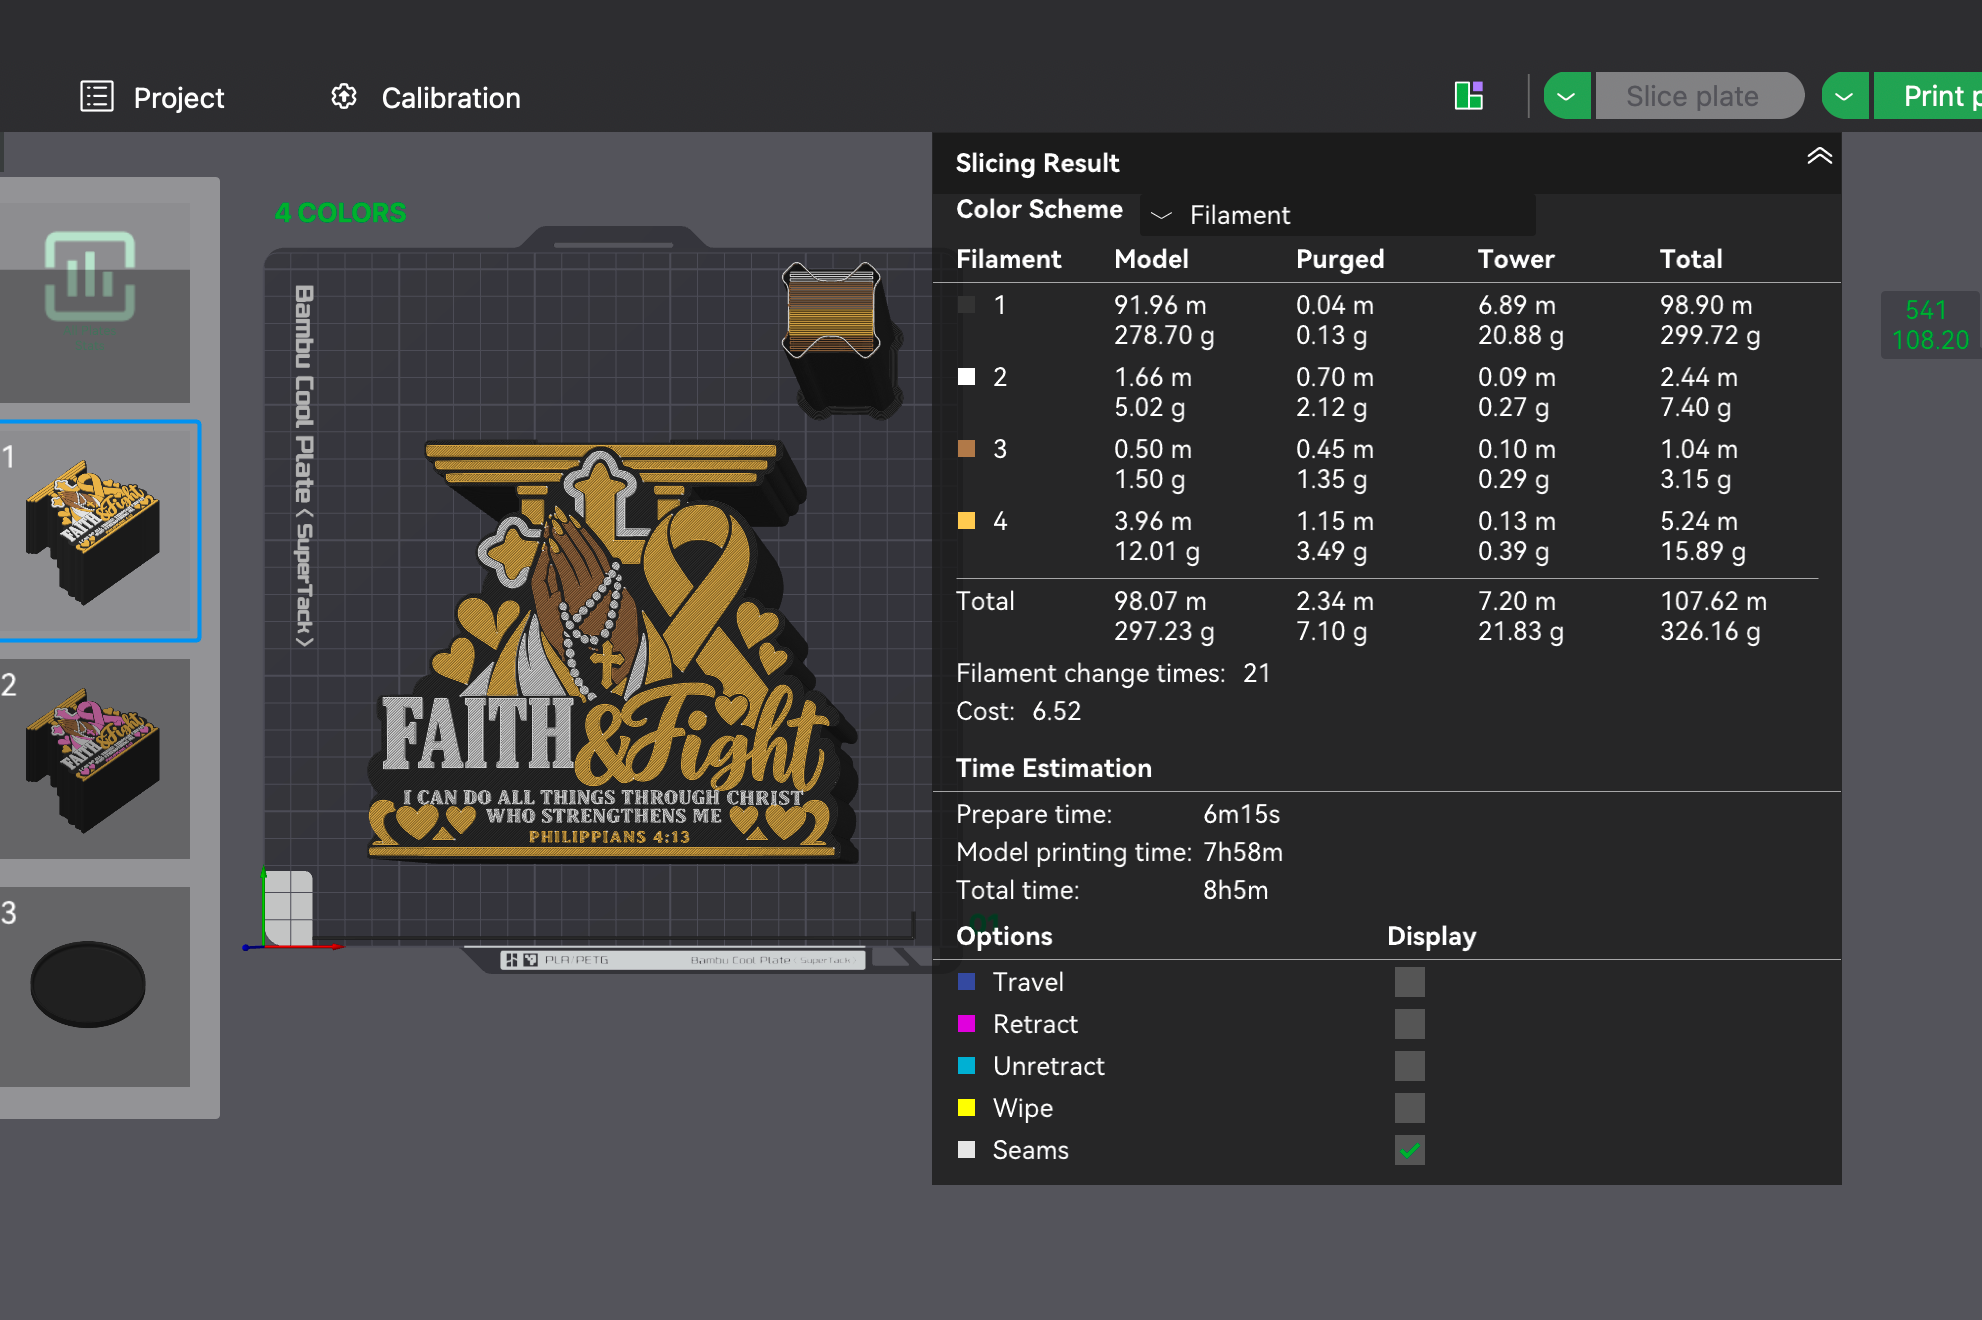Open the green dropdown beside Slice plate
1982x1320 pixels.
coord(1567,96)
